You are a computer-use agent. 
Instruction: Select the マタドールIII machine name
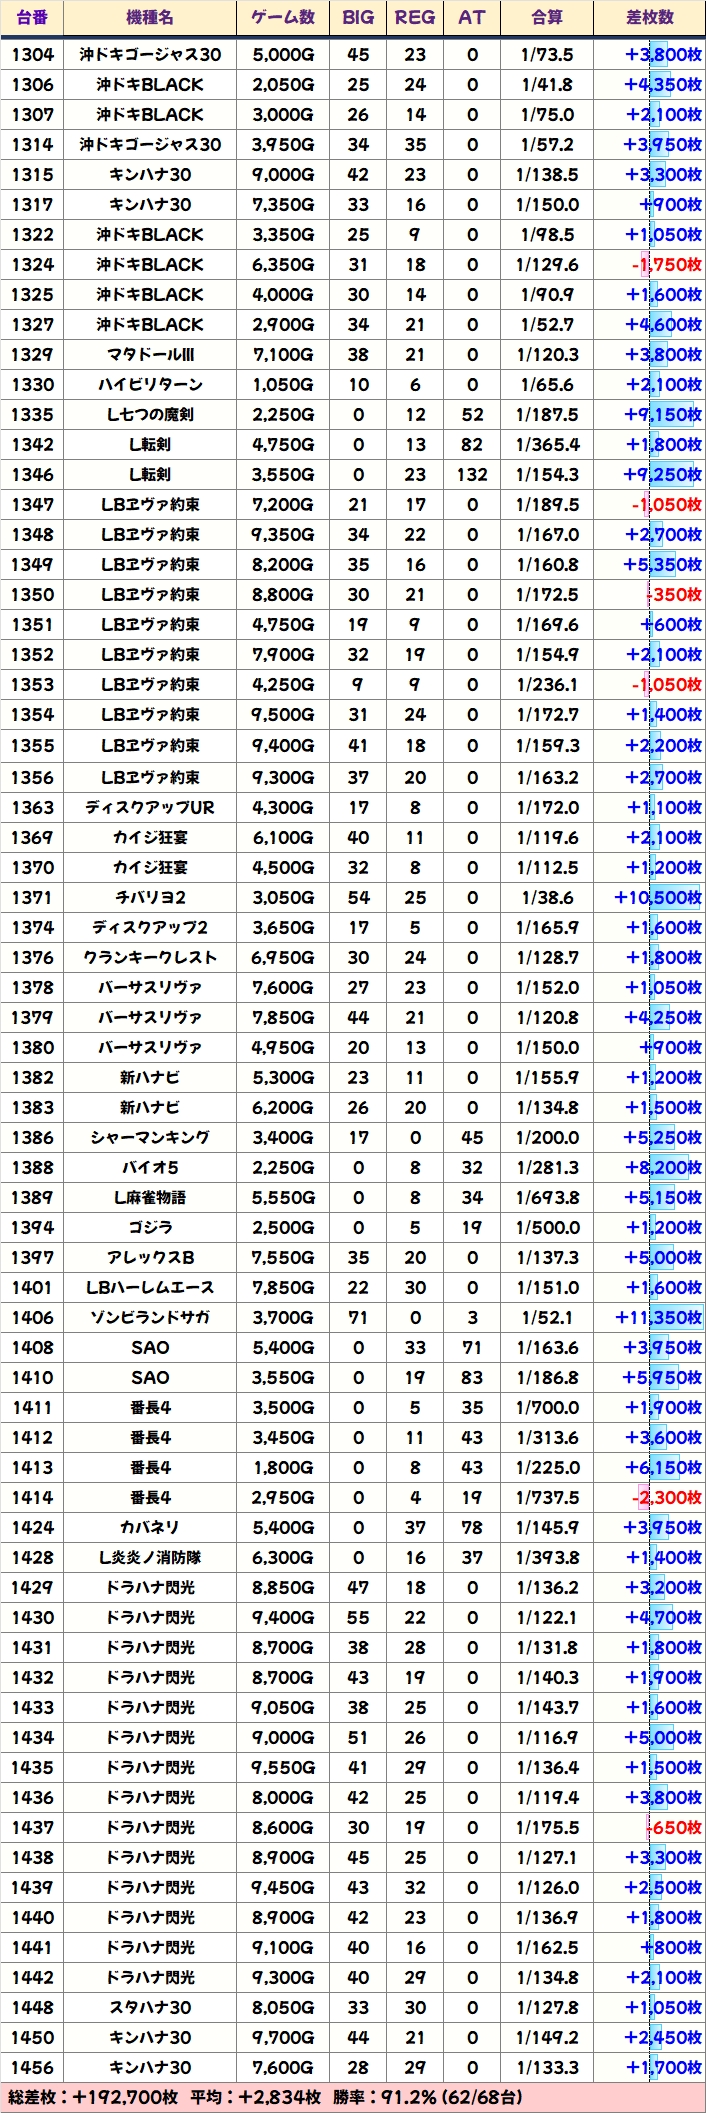click(x=150, y=354)
